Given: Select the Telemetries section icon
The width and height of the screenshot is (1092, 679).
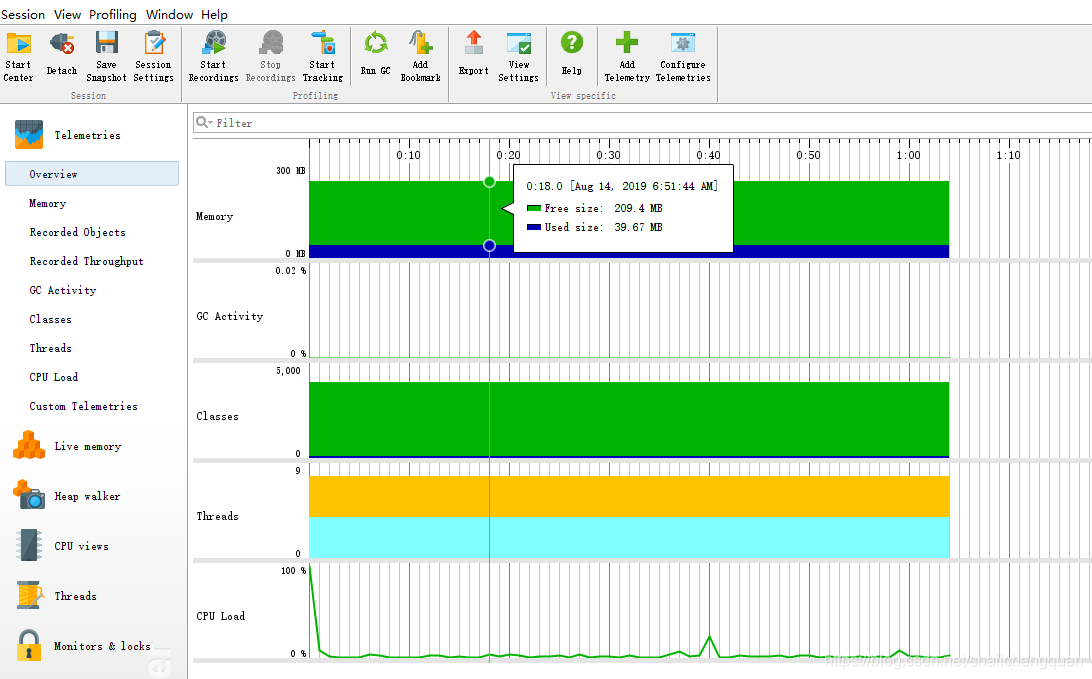Looking at the screenshot, I should pos(29,134).
